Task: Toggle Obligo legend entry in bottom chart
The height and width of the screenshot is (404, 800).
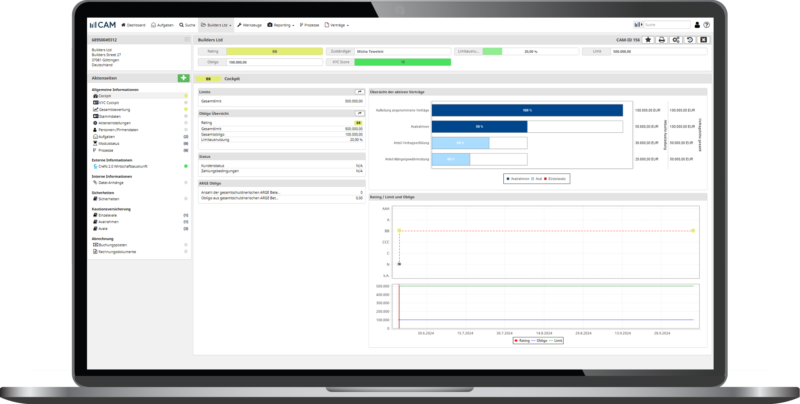Action: [x=539, y=340]
